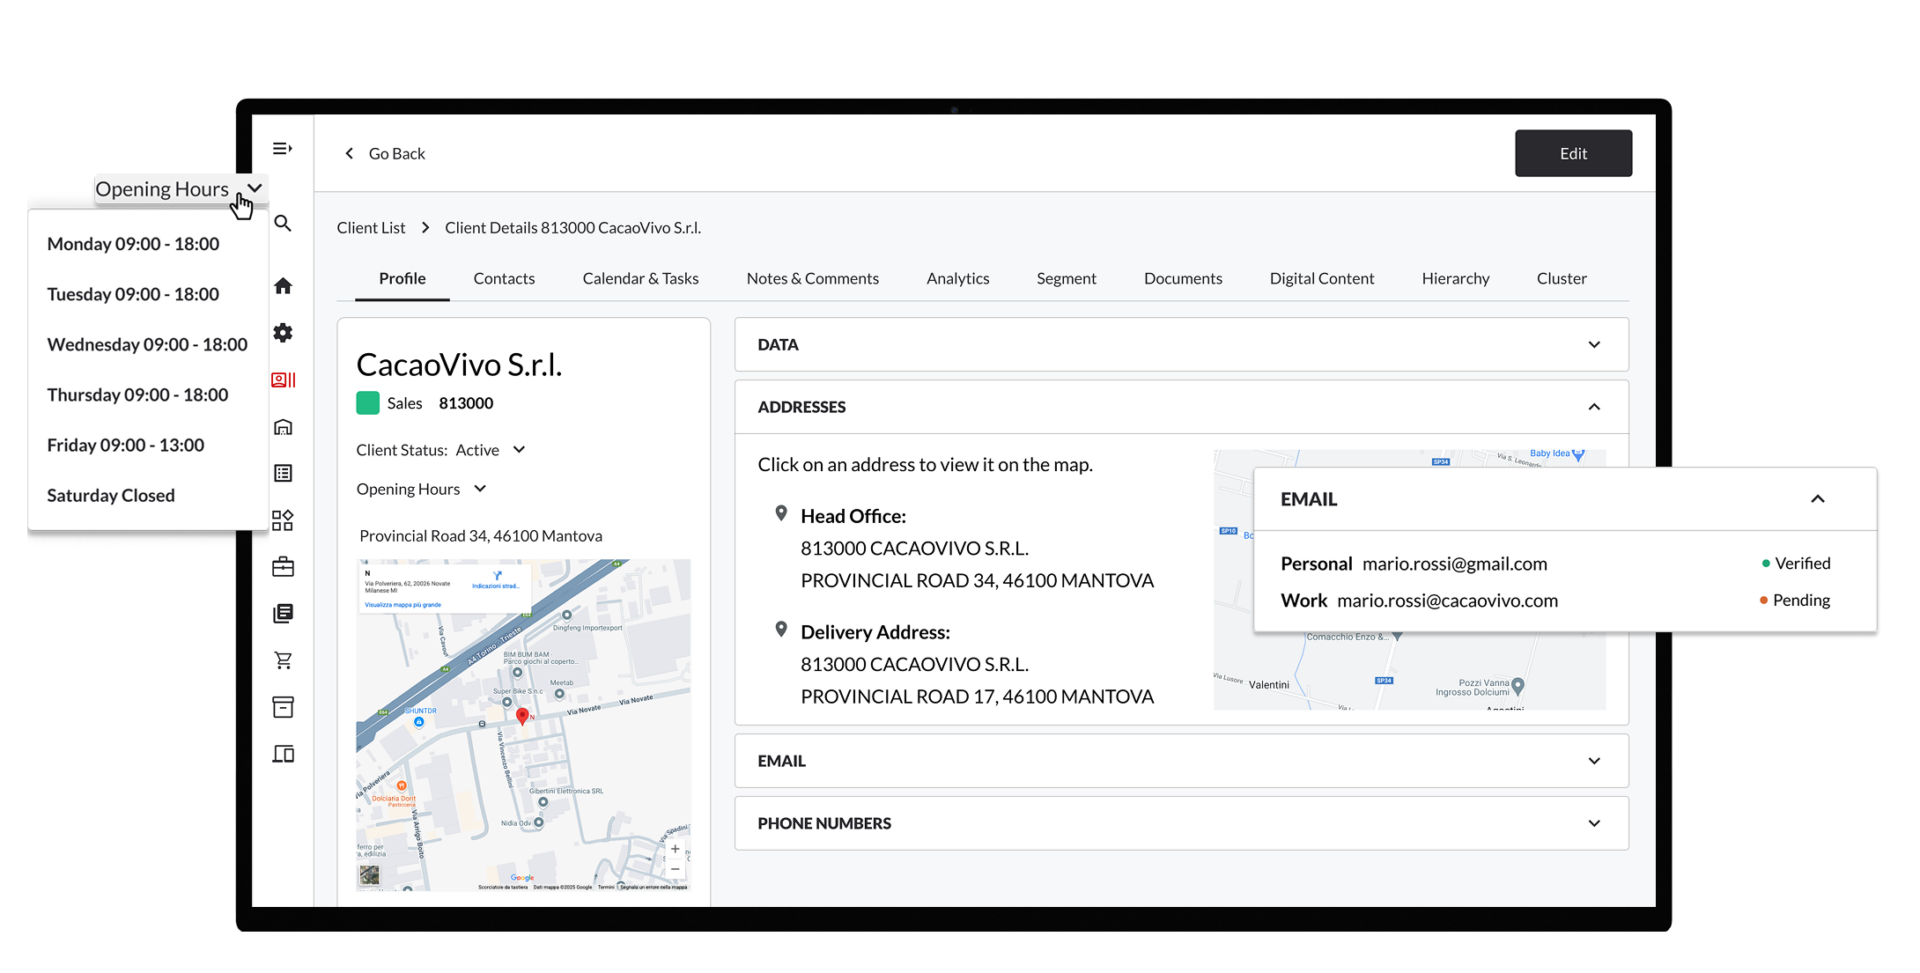Click the Edit button
This screenshot has height=973, width=1920.
1573,154
